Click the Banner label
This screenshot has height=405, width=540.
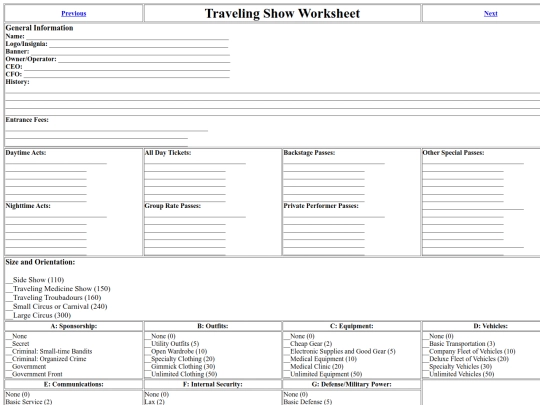(17, 51)
